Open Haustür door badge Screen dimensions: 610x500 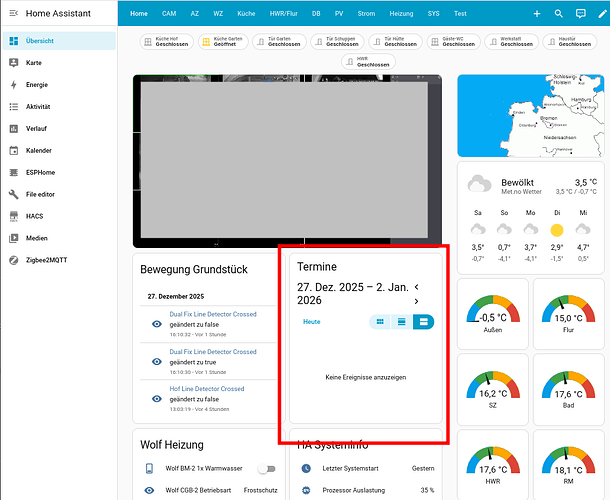pyautogui.click(x=570, y=42)
